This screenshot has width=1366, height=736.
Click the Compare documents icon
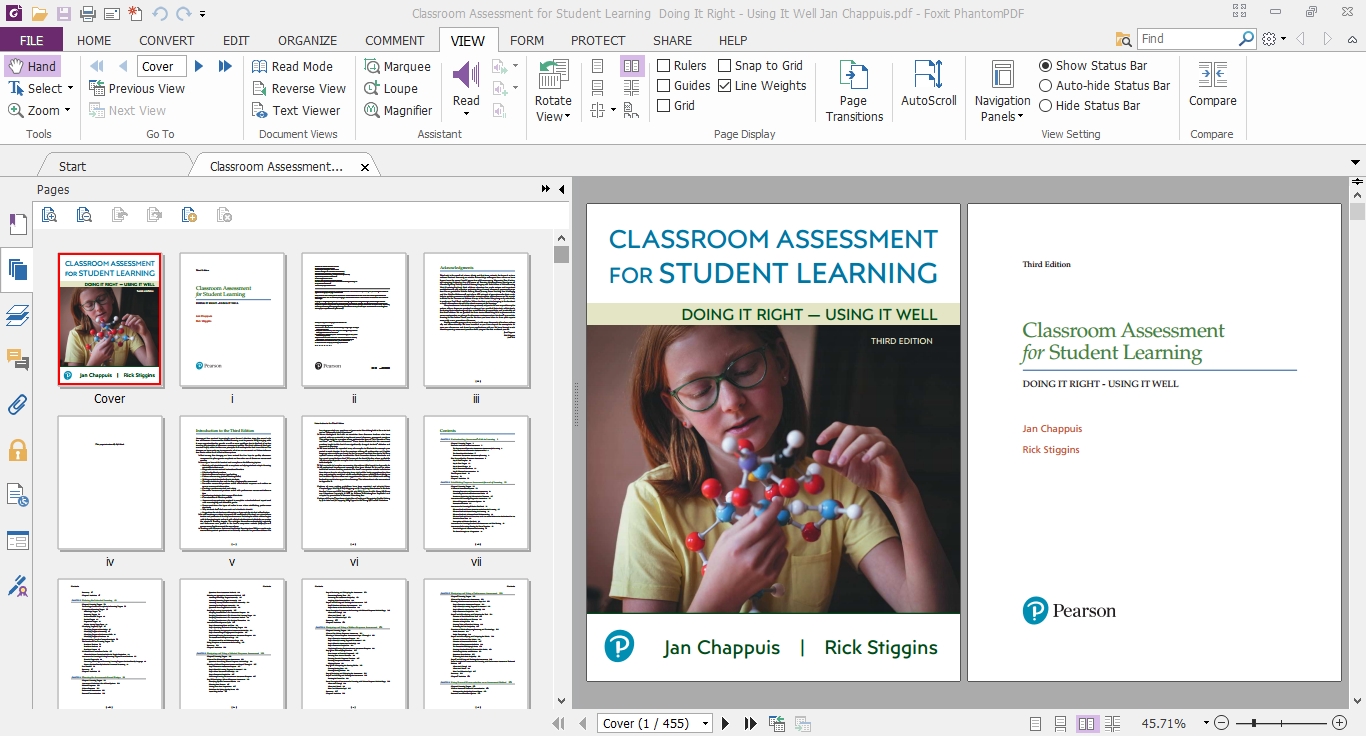[x=1212, y=83]
